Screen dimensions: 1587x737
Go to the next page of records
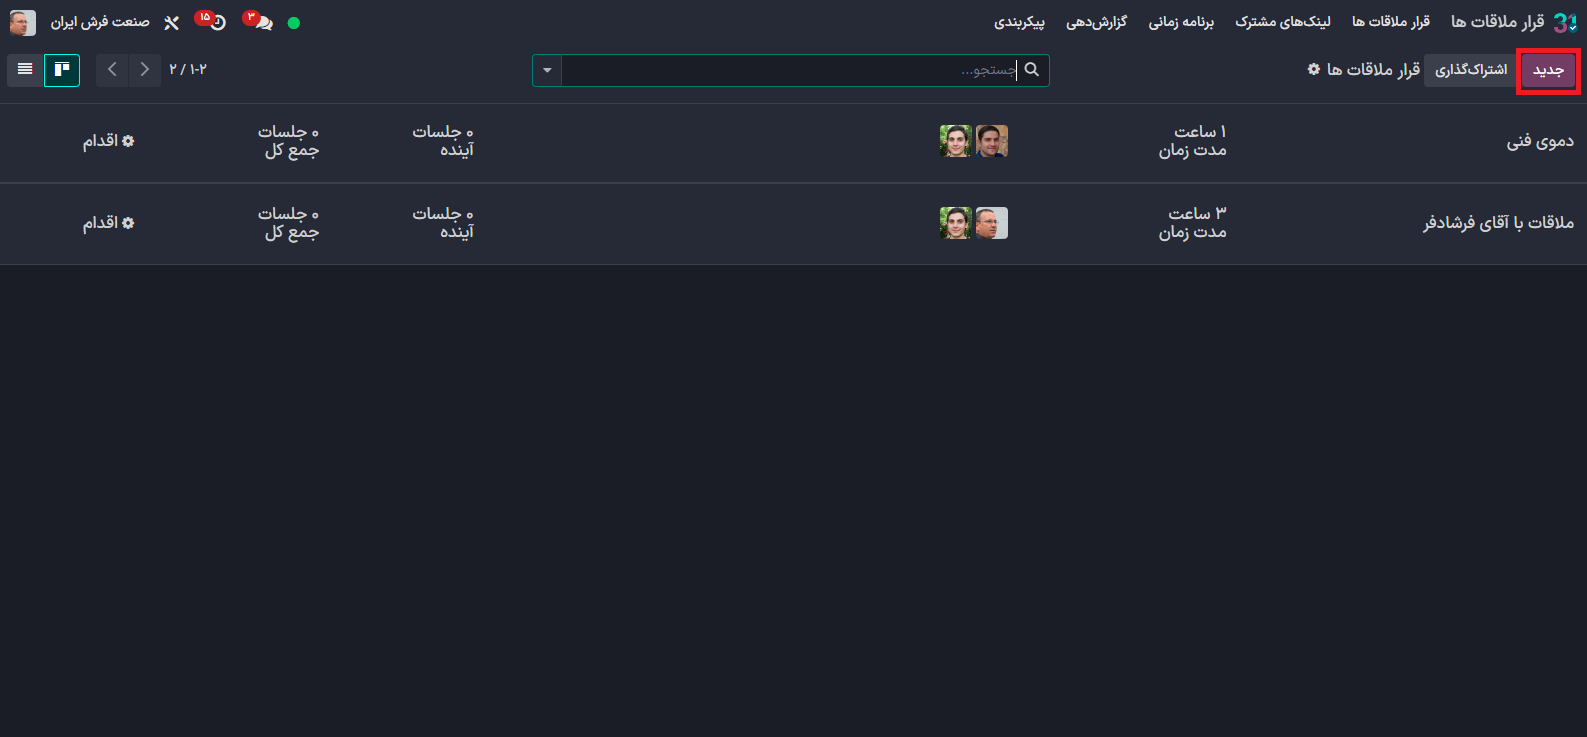coord(112,70)
